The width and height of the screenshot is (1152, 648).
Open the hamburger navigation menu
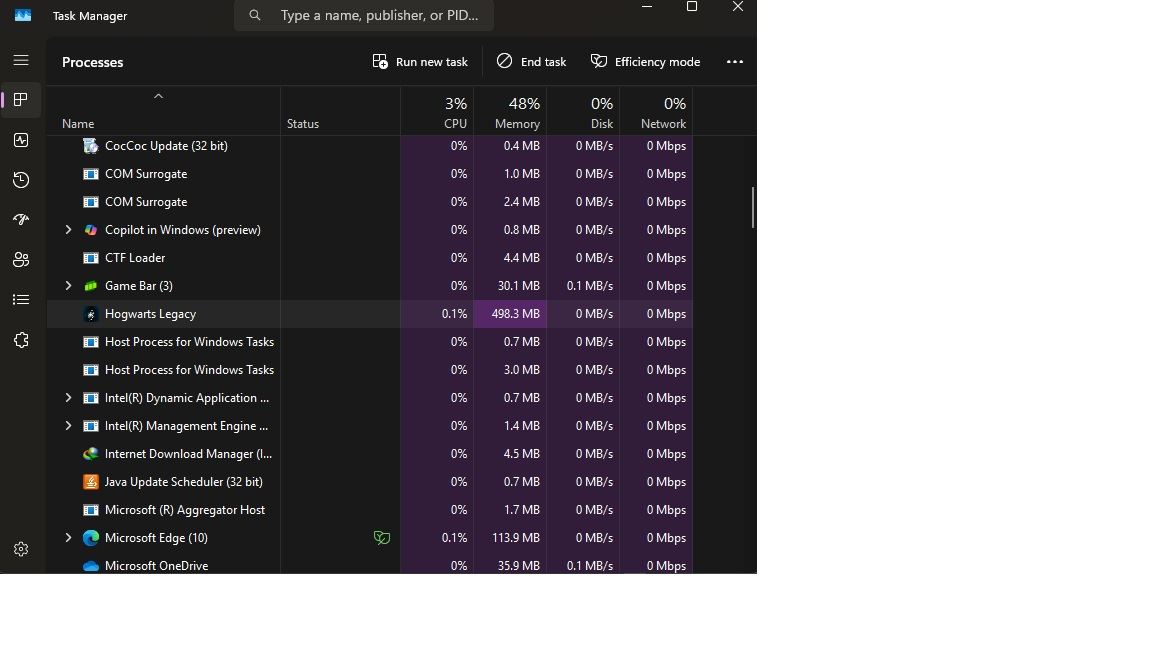pyautogui.click(x=21, y=61)
